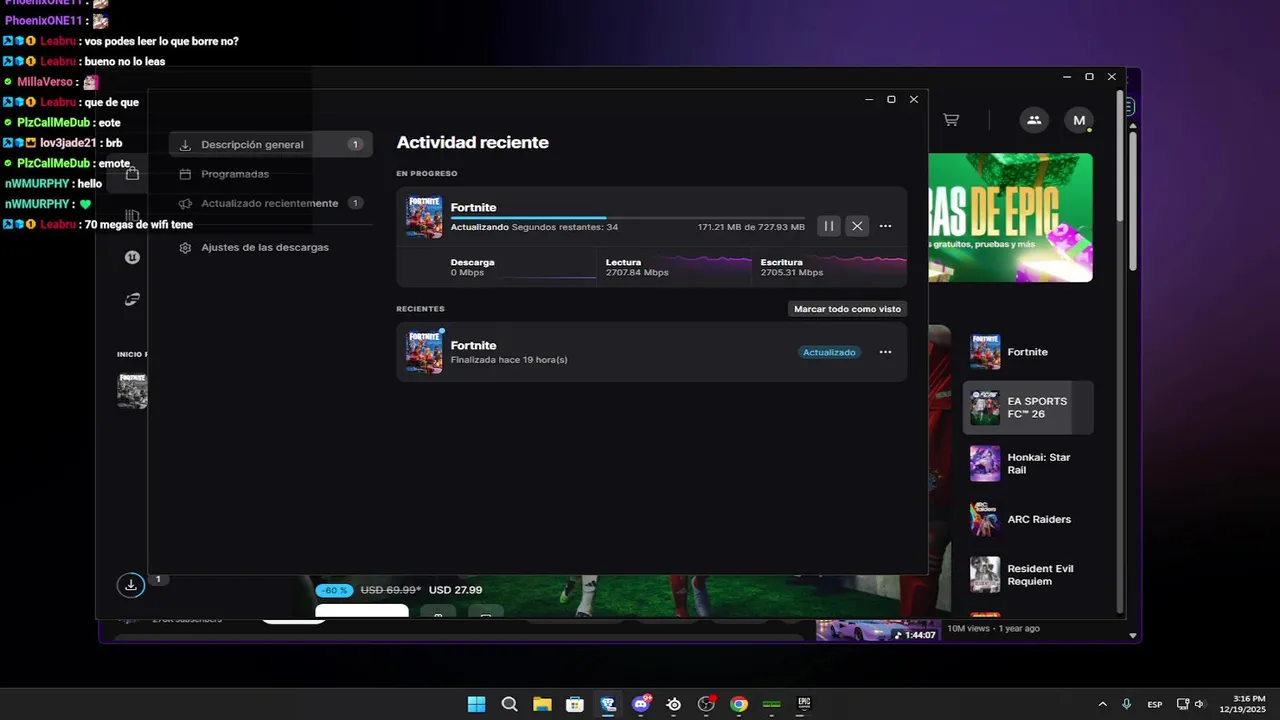Pause the Fortnite update in progress
Screen dimensions: 1280x720
click(829, 226)
